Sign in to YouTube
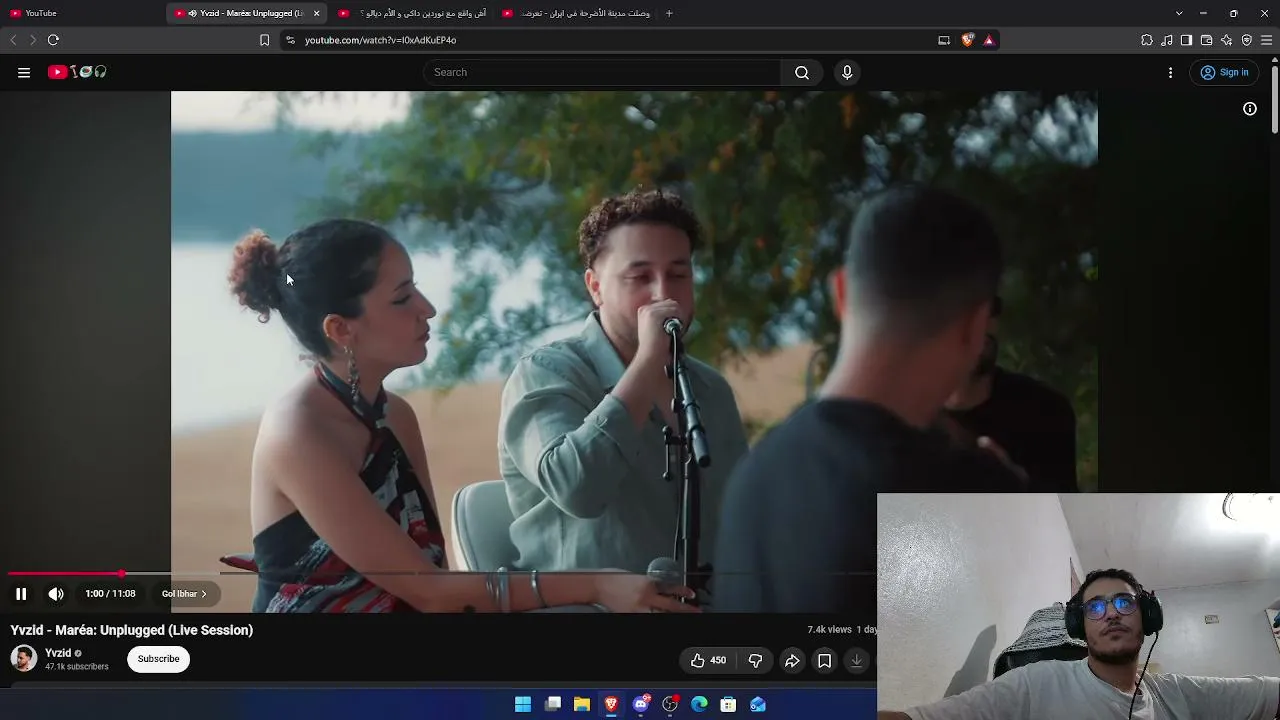The height and width of the screenshot is (720, 1280). pyautogui.click(x=1225, y=72)
